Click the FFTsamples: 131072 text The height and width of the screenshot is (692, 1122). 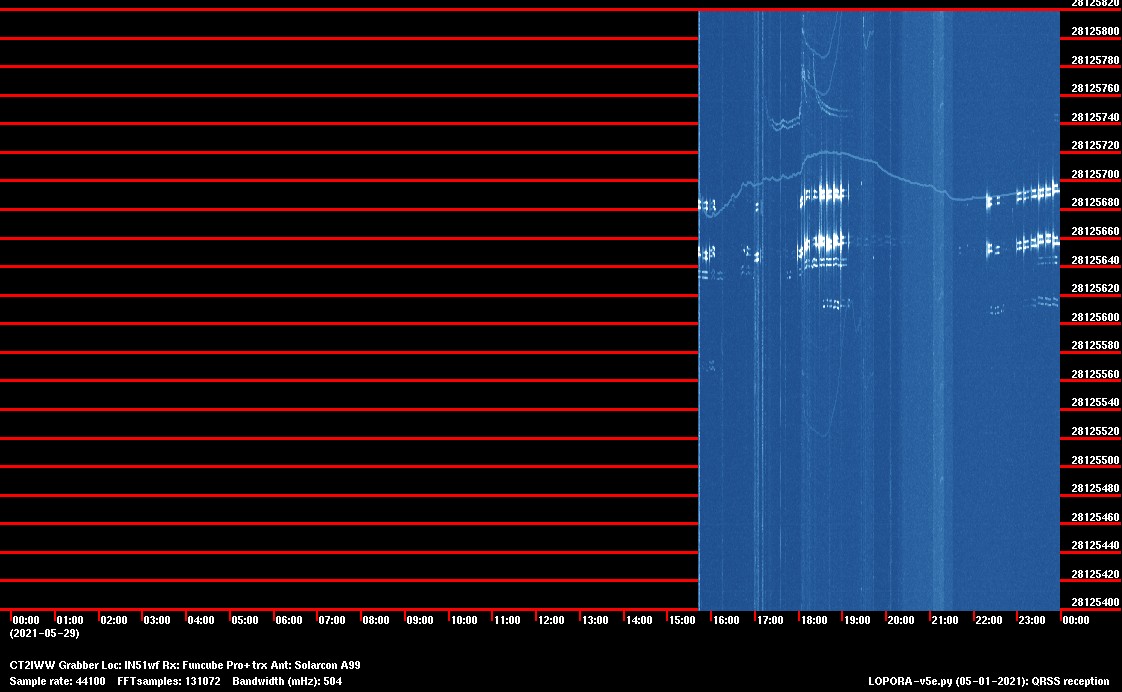coord(169,681)
